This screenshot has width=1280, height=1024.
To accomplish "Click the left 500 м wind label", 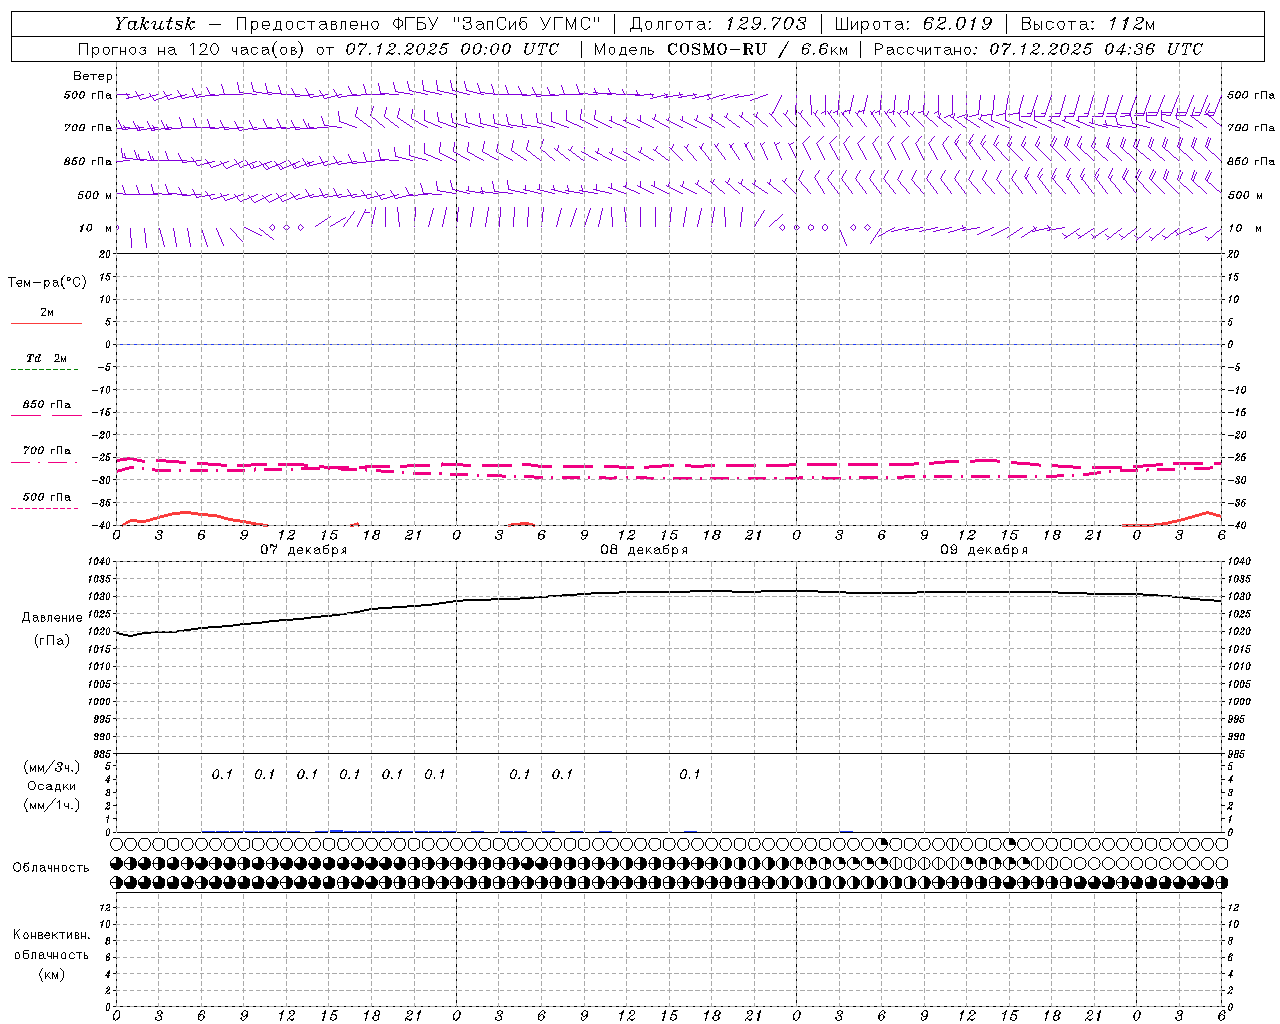I will point(95,195).
